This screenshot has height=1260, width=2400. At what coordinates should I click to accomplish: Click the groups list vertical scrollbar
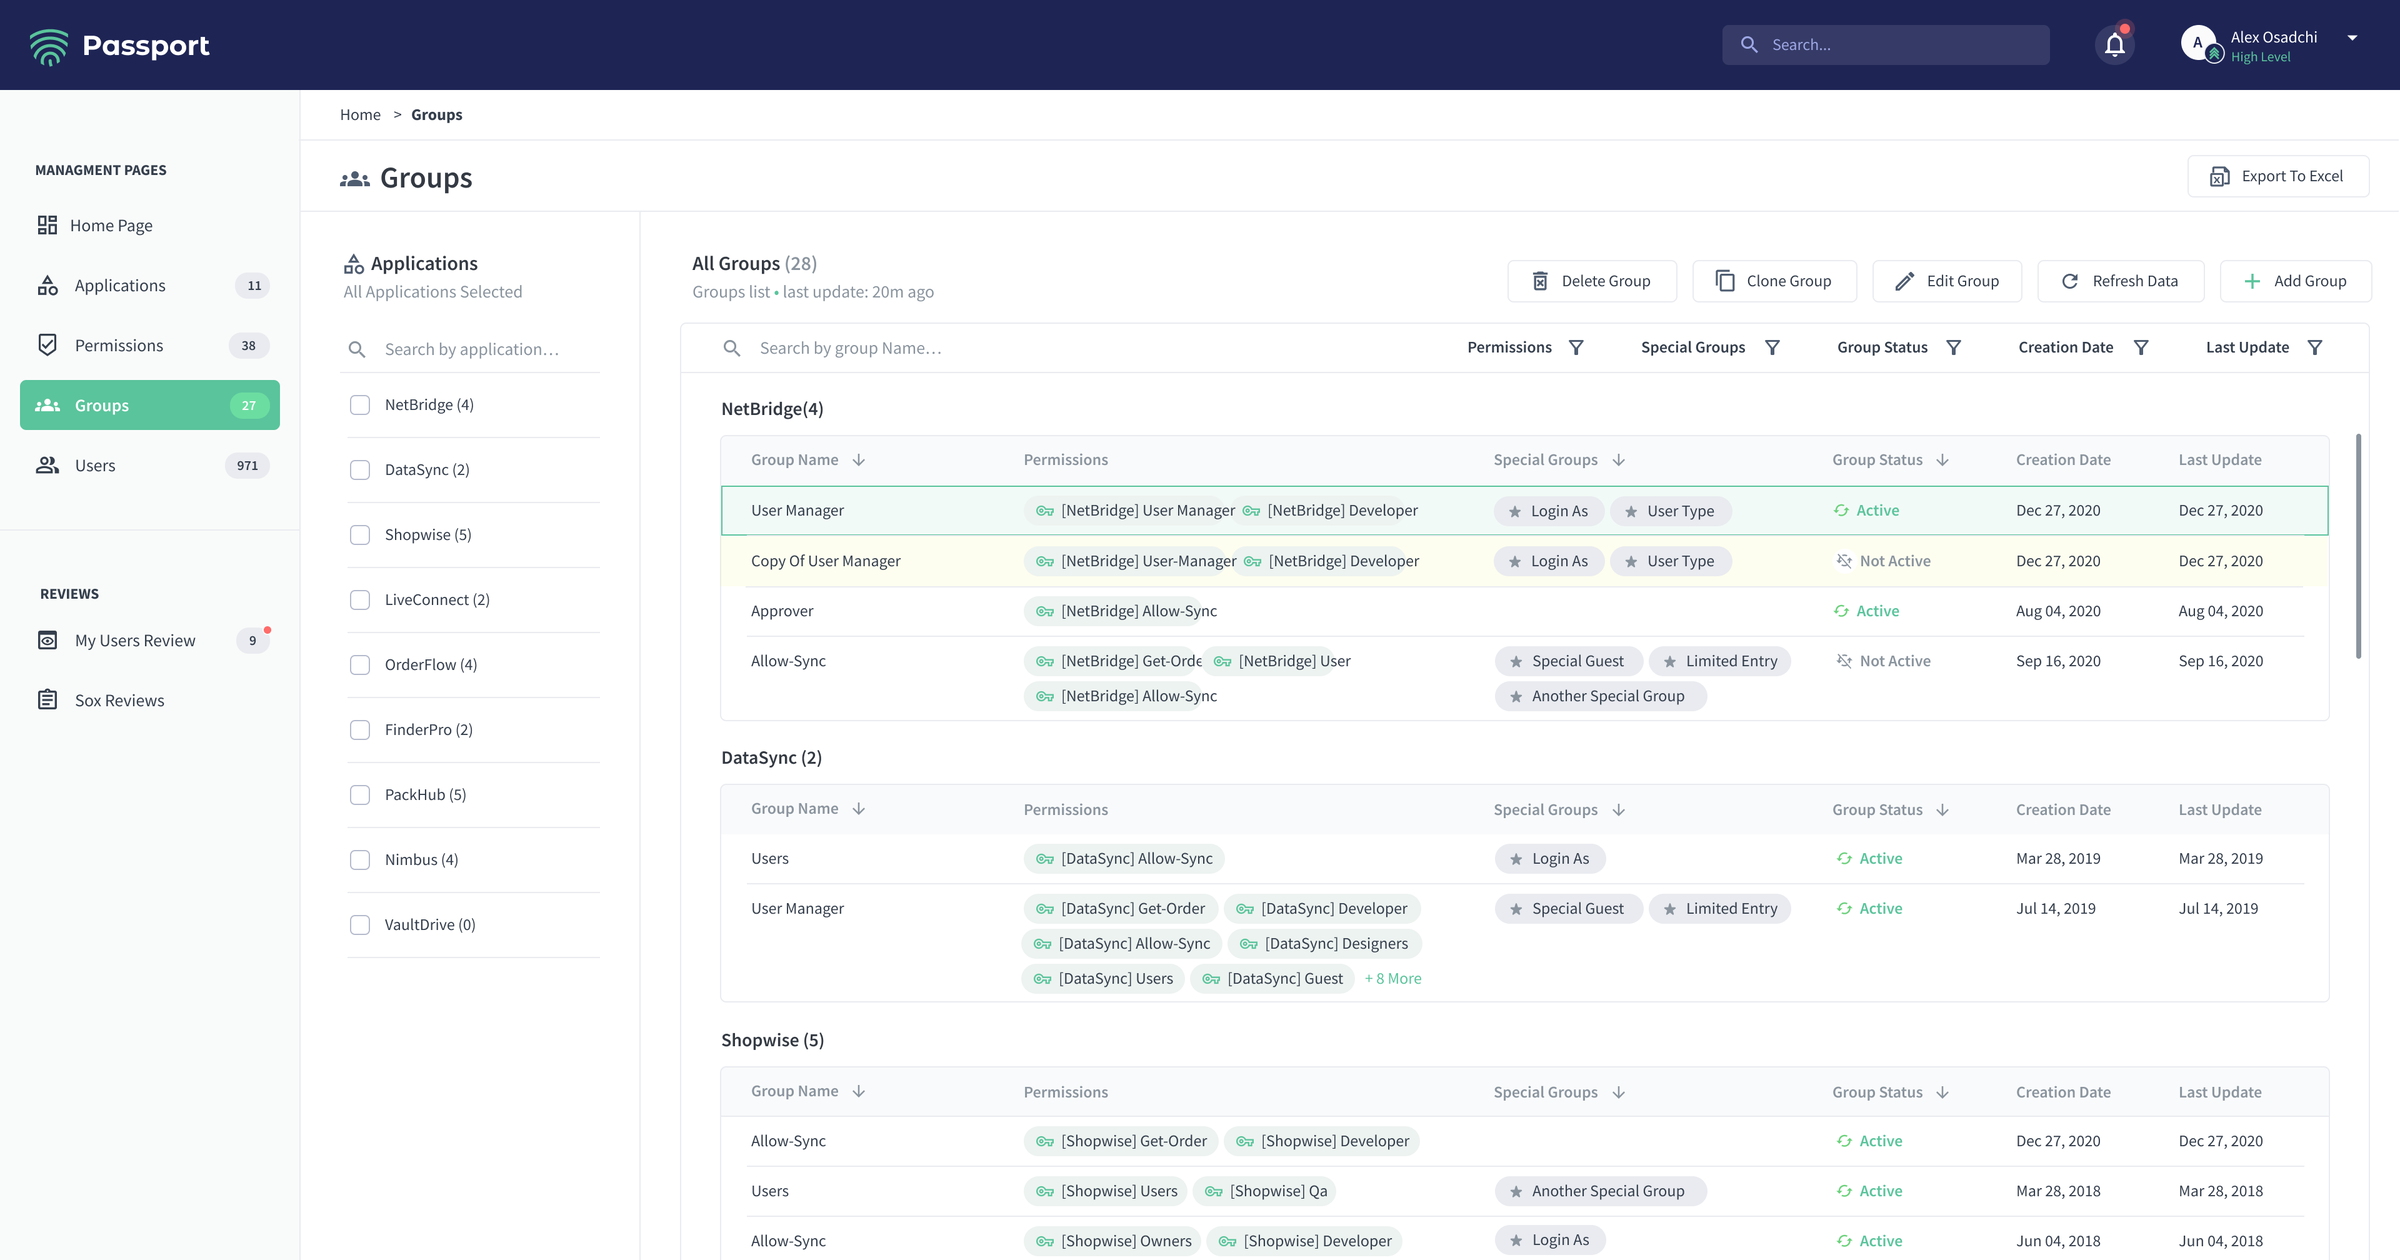(2358, 546)
